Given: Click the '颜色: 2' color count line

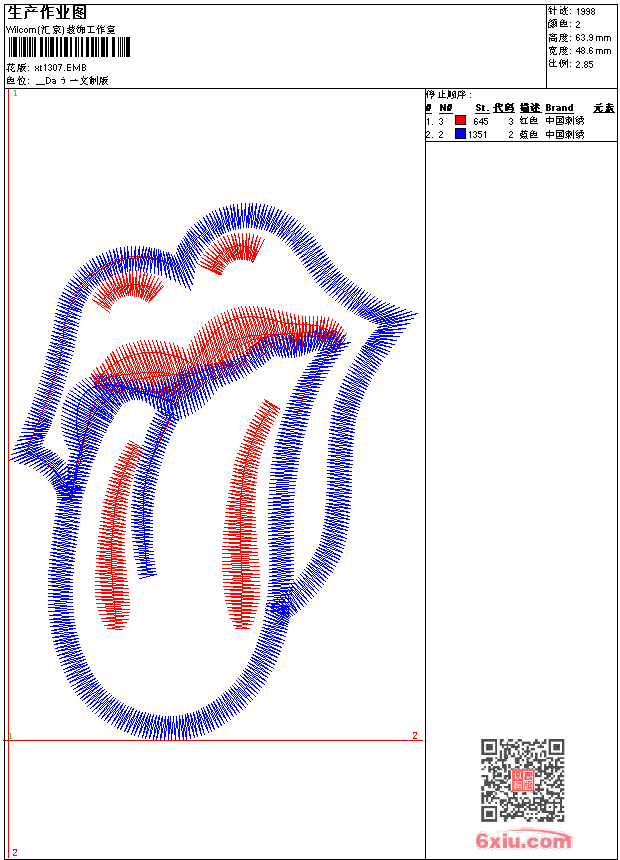Looking at the screenshot, I should click(x=564, y=24).
